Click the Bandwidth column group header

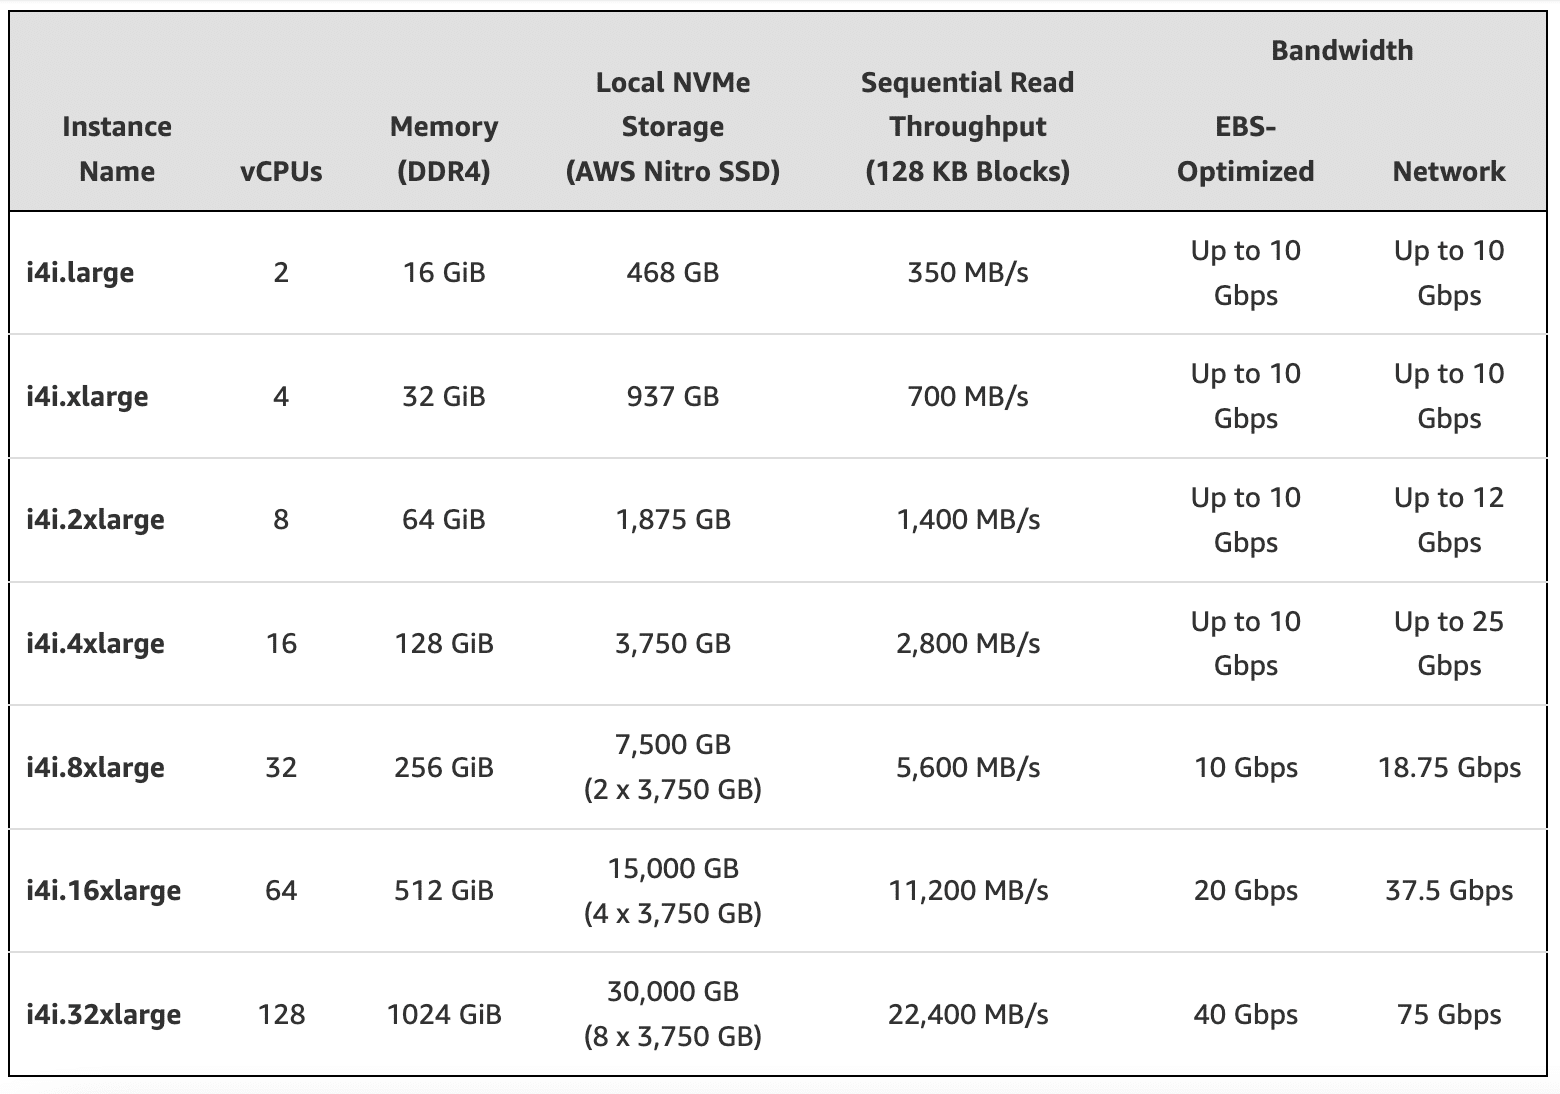tap(1342, 50)
